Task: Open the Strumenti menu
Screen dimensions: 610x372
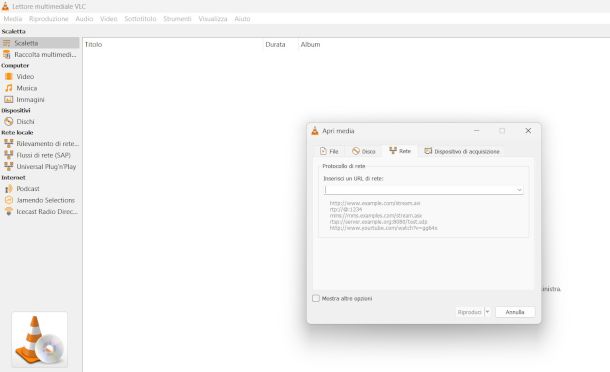Action: point(177,19)
